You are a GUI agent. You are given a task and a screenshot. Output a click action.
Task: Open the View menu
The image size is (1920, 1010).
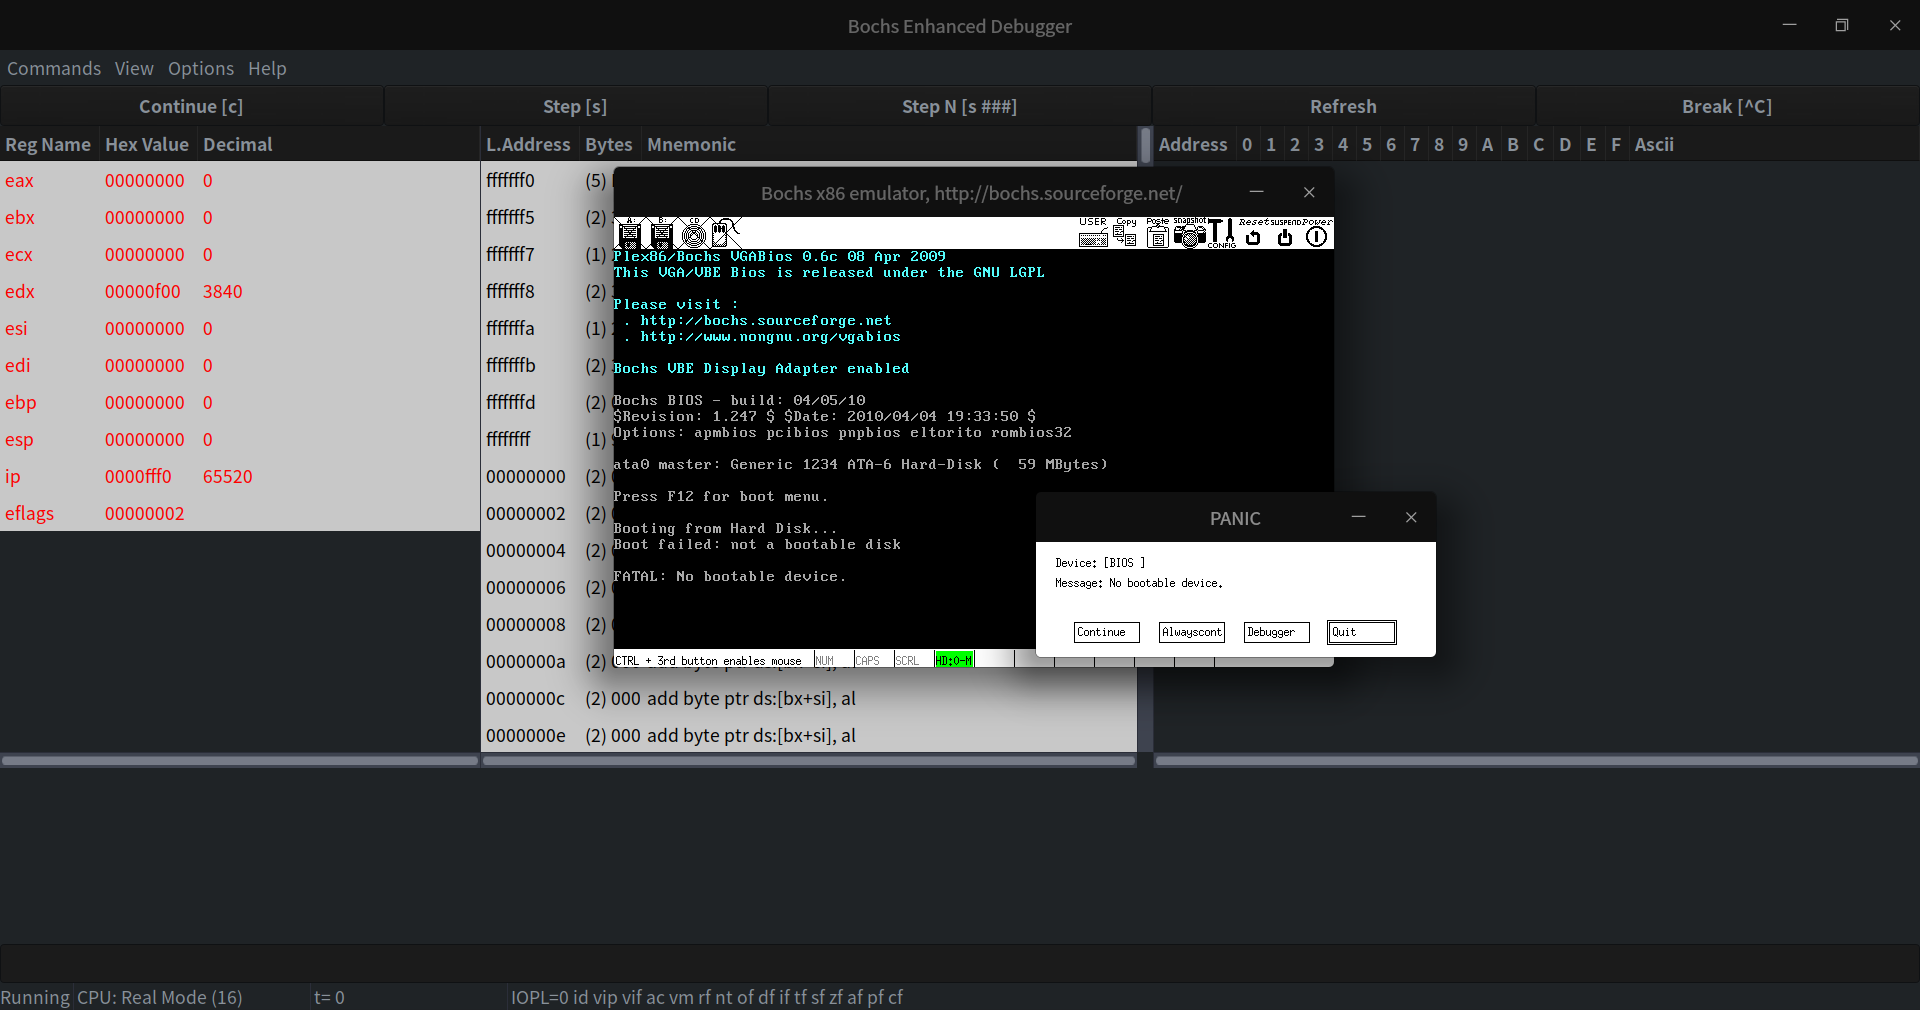pos(134,68)
